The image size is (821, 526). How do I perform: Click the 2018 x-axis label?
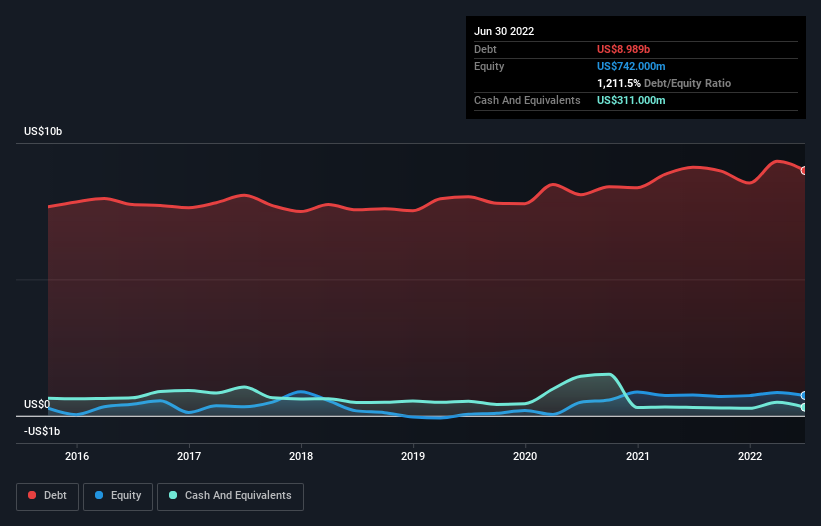point(301,456)
